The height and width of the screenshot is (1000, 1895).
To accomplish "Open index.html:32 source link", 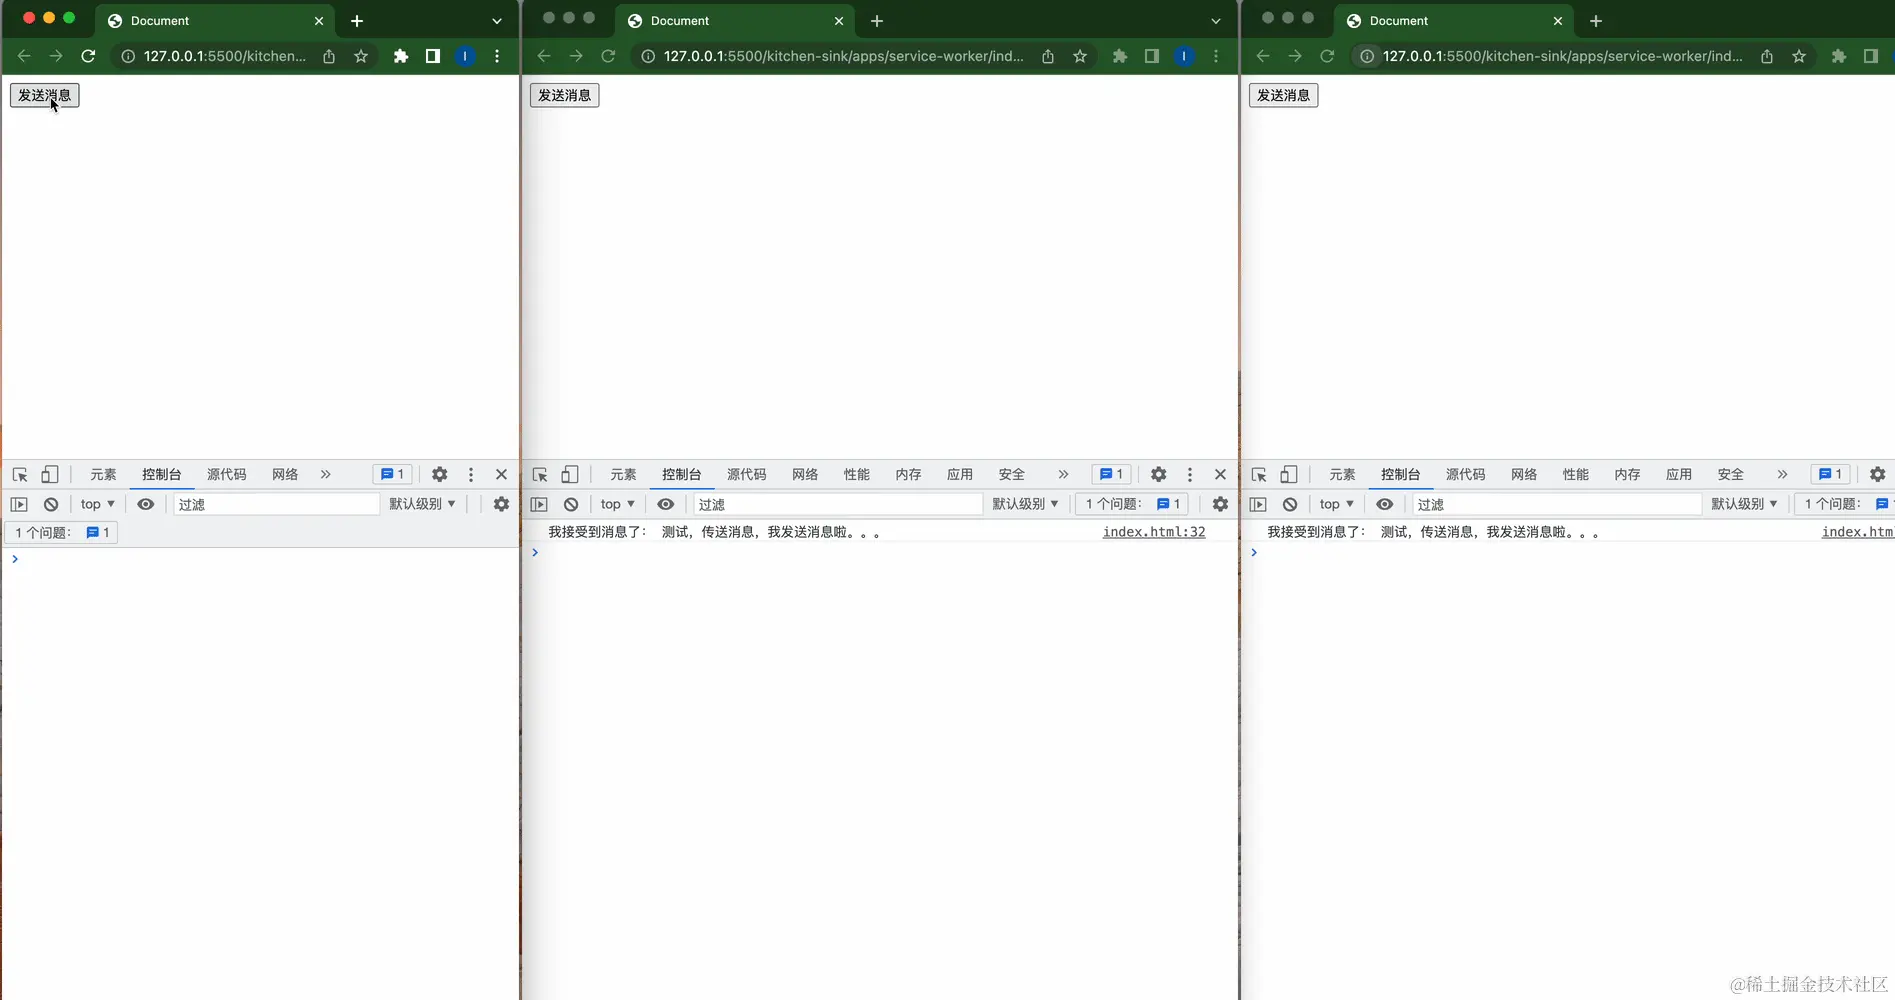I will click(x=1153, y=532).
